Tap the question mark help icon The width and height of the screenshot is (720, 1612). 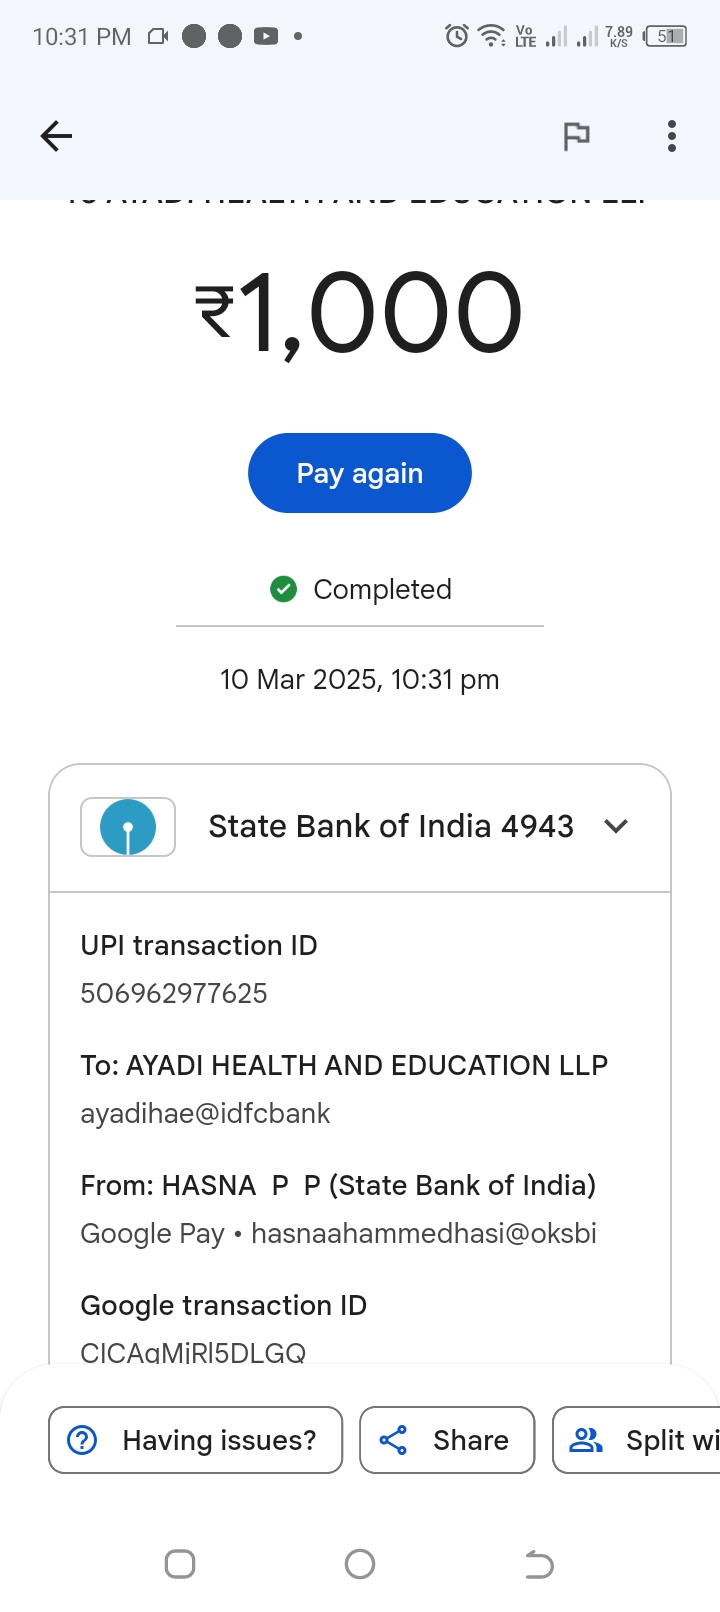(x=82, y=1440)
